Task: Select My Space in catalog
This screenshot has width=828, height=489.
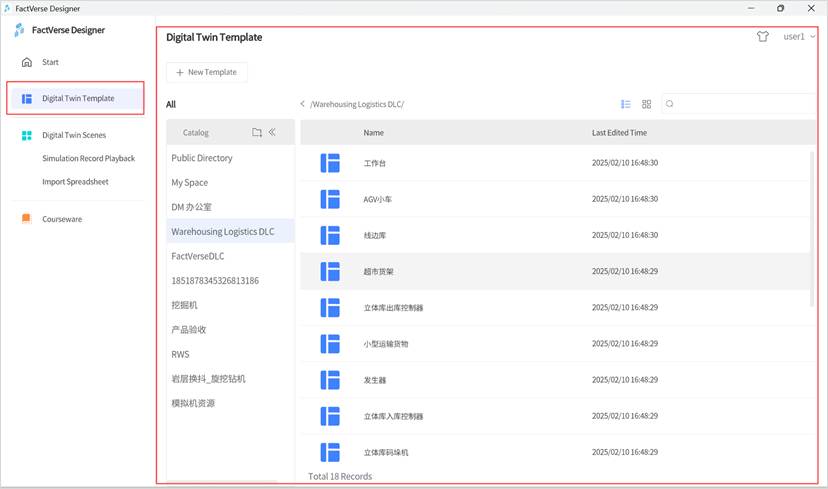Action: [190, 183]
